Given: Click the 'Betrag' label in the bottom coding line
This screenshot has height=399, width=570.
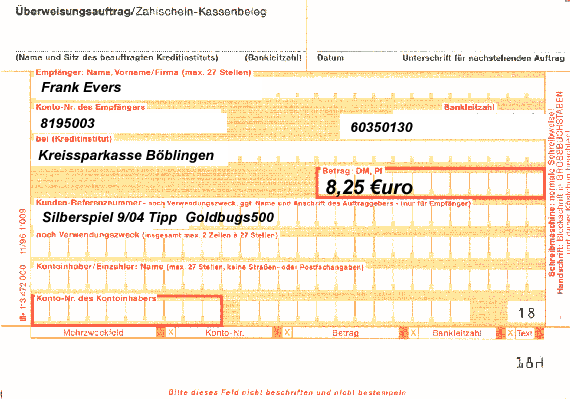Looking at the screenshot, I should [345, 333].
